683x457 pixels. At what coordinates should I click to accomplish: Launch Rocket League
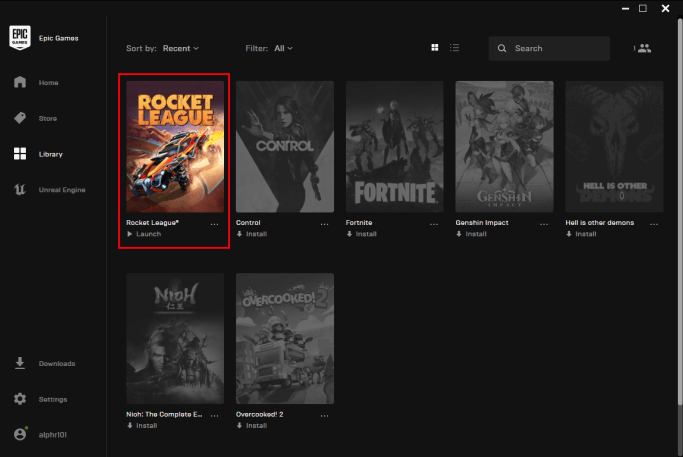(x=144, y=234)
